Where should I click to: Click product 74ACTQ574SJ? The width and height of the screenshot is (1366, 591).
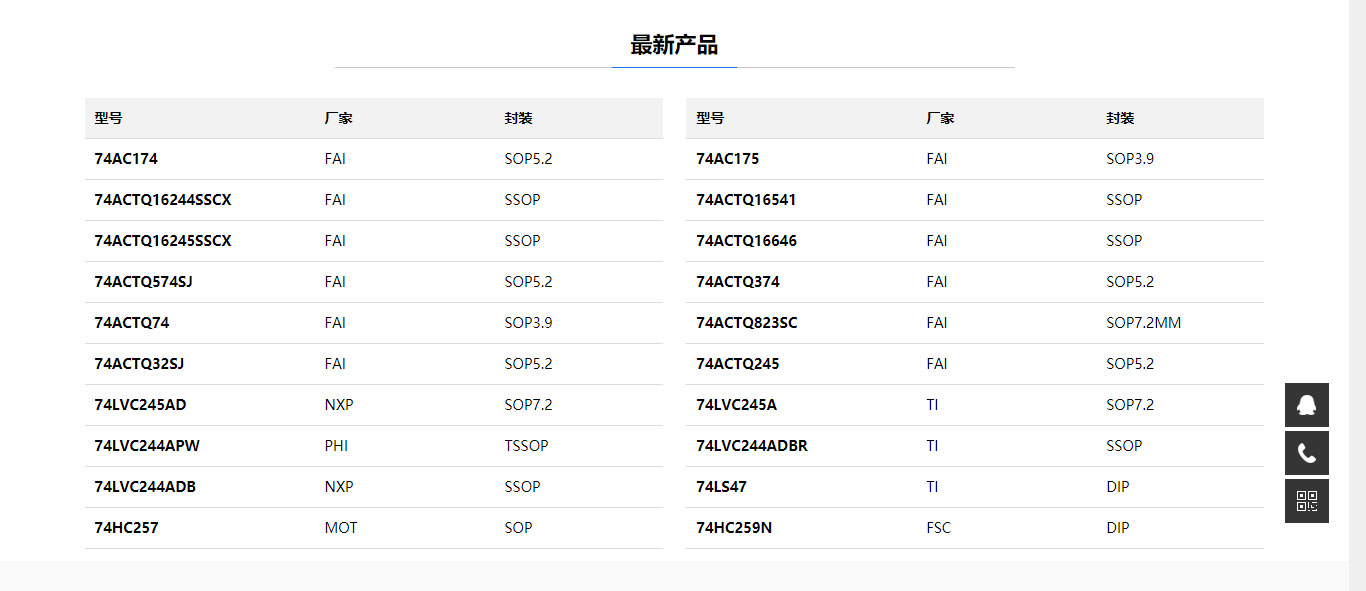click(x=143, y=282)
